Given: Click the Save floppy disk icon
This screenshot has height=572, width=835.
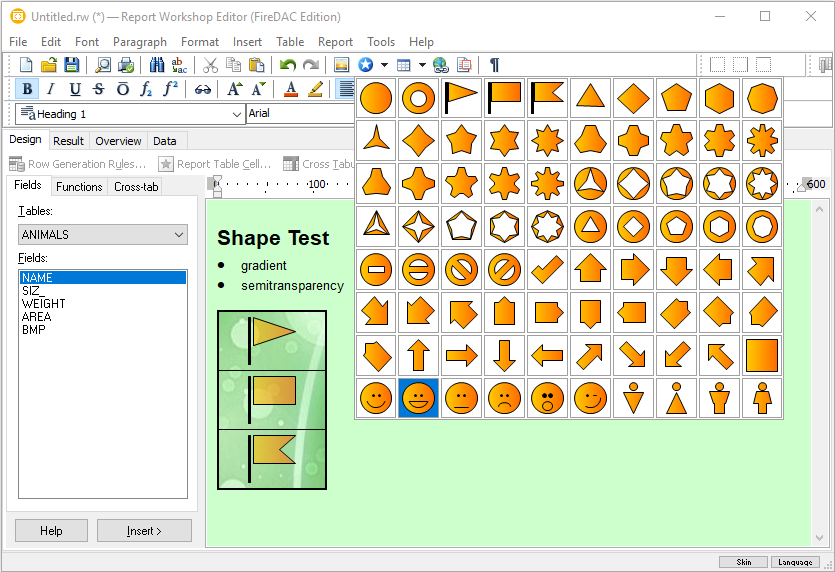Looking at the screenshot, I should click(72, 65).
